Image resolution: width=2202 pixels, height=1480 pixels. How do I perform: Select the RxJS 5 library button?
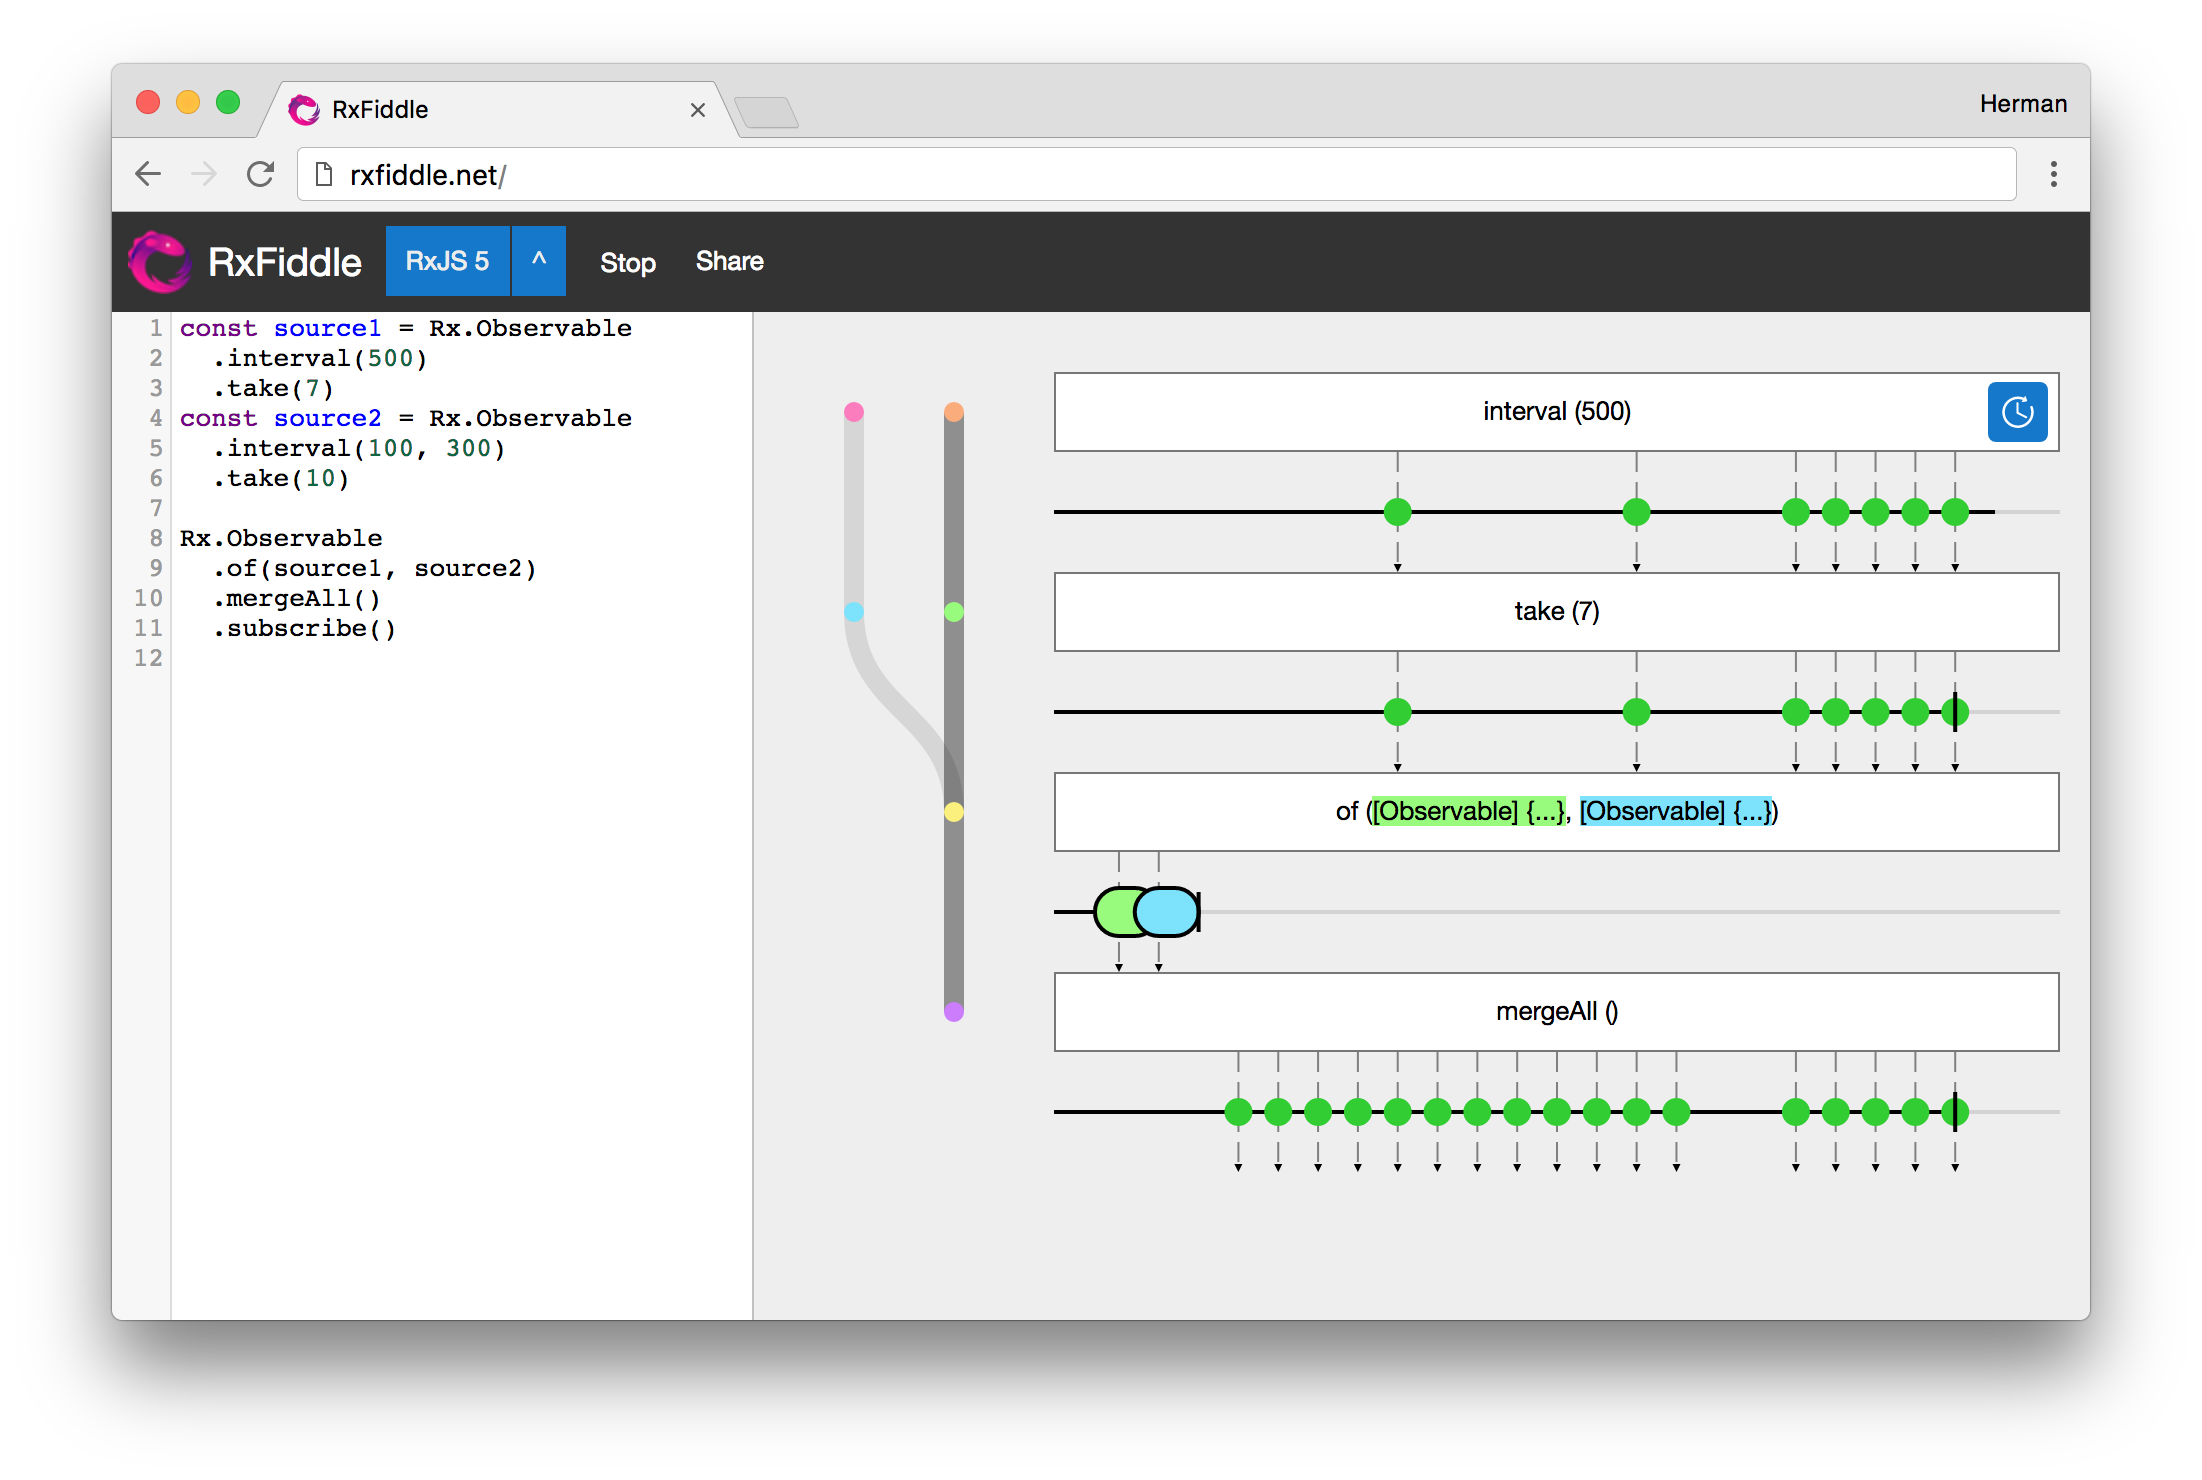coord(447,261)
